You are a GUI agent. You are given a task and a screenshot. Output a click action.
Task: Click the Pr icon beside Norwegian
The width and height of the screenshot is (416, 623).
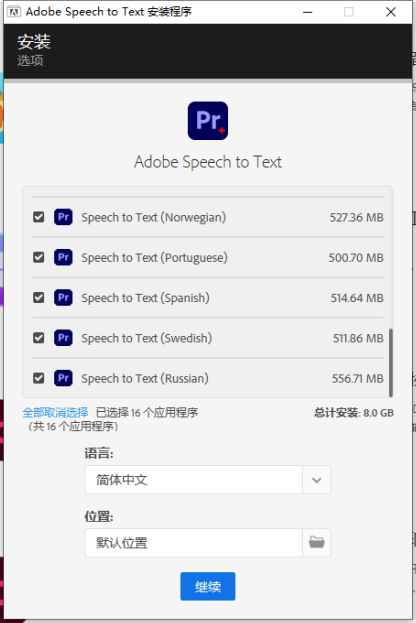(x=63, y=217)
